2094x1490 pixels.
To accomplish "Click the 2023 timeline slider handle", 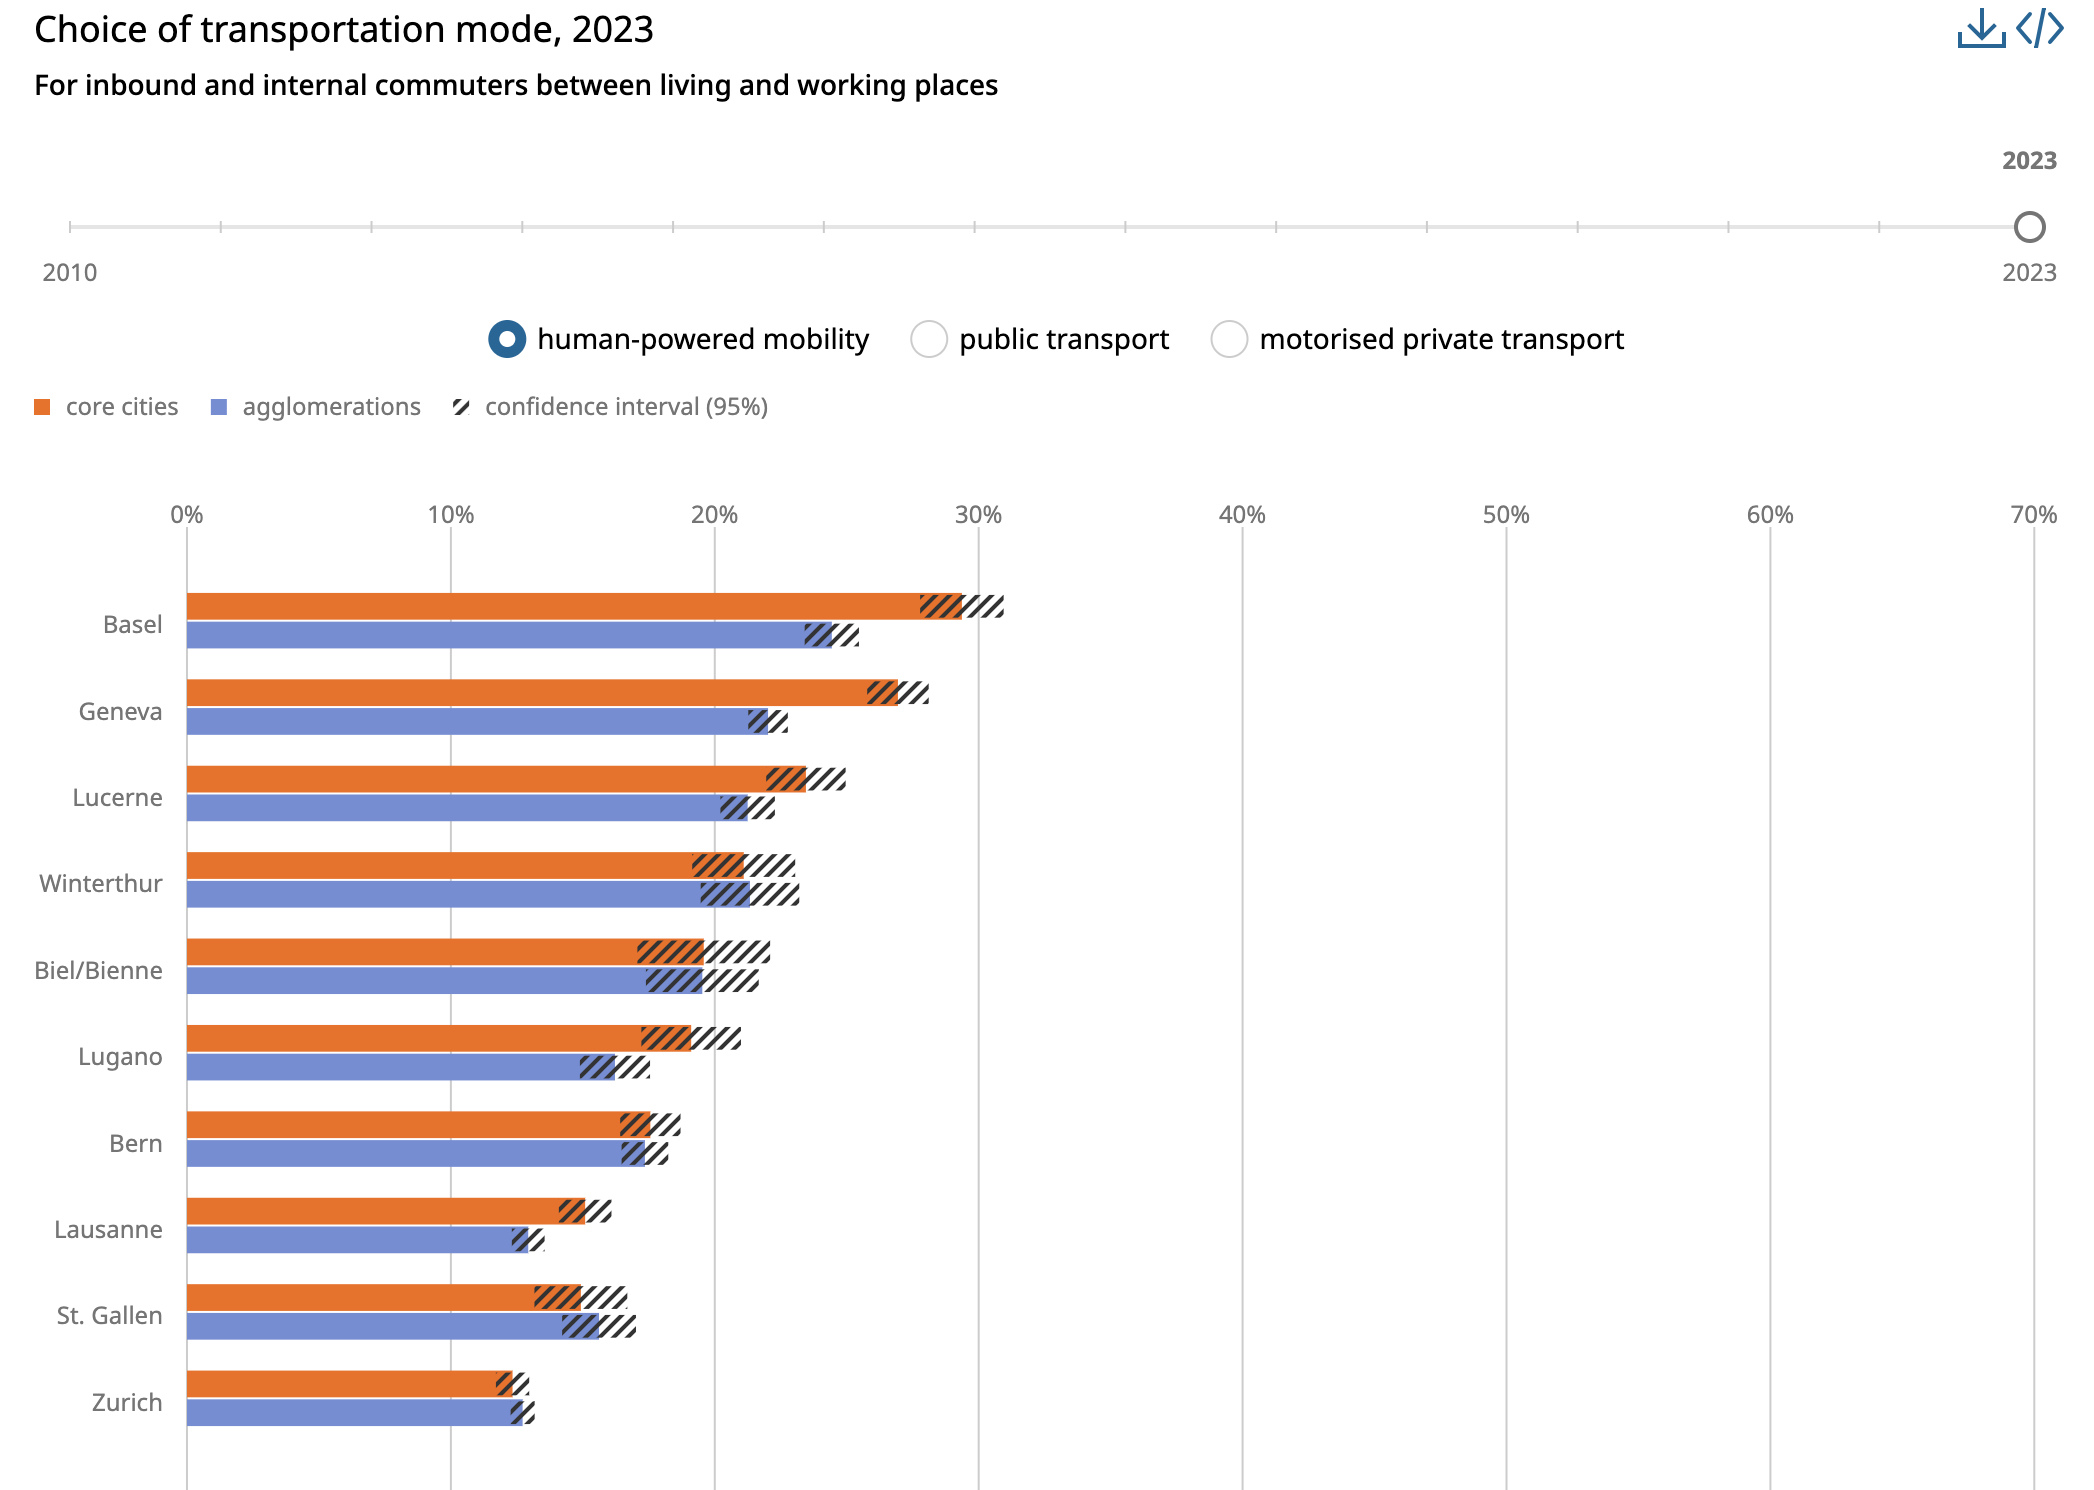I will (2029, 227).
